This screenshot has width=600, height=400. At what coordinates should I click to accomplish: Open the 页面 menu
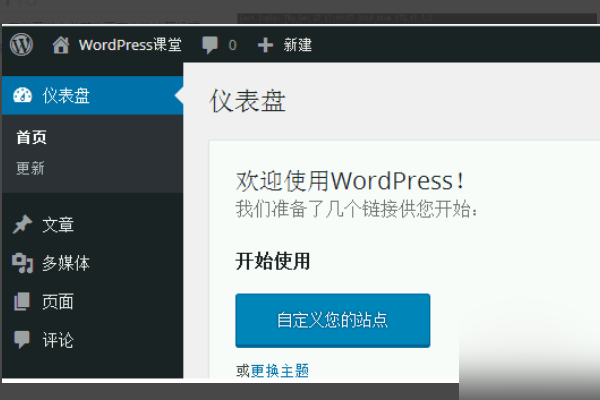pyautogui.click(x=58, y=302)
